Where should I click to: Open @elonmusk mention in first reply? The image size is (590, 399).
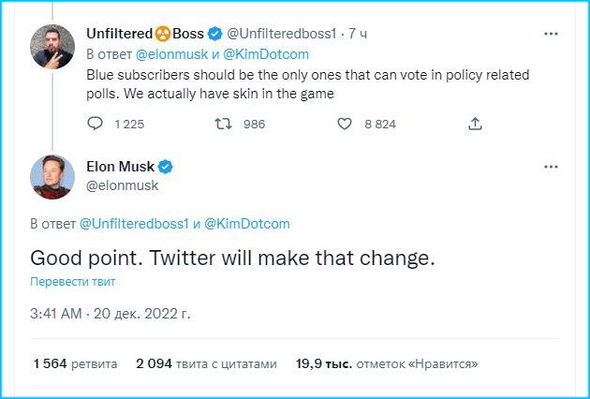pyautogui.click(x=171, y=54)
